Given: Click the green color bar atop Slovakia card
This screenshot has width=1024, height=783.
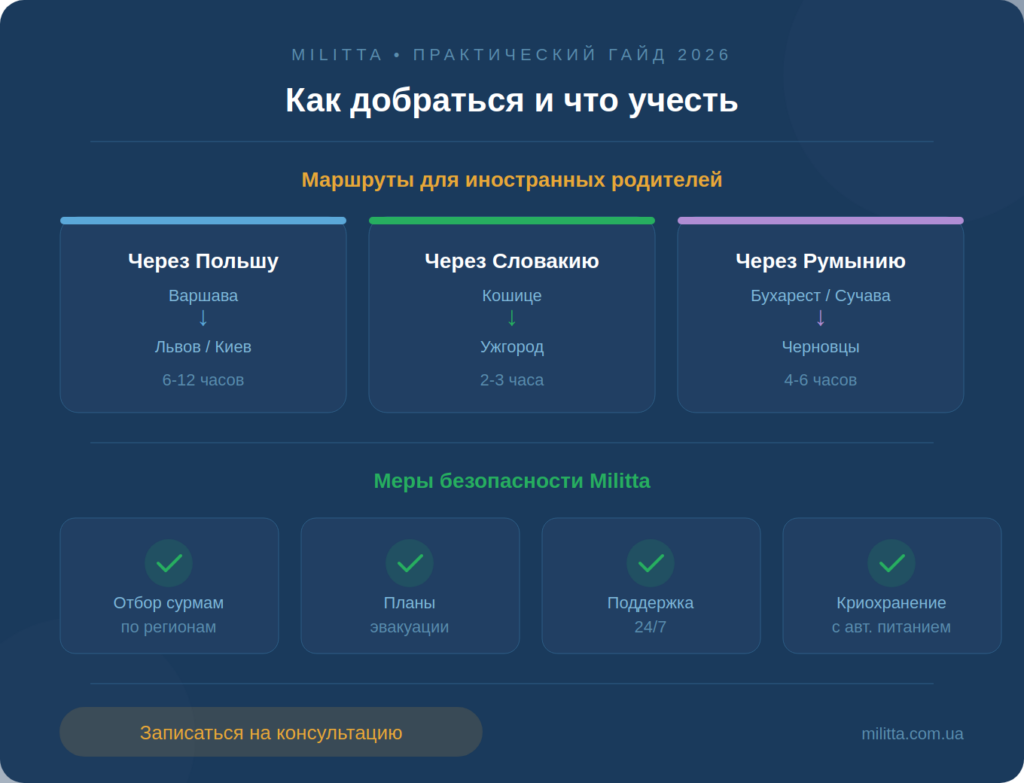Looking at the screenshot, I should point(512,221).
